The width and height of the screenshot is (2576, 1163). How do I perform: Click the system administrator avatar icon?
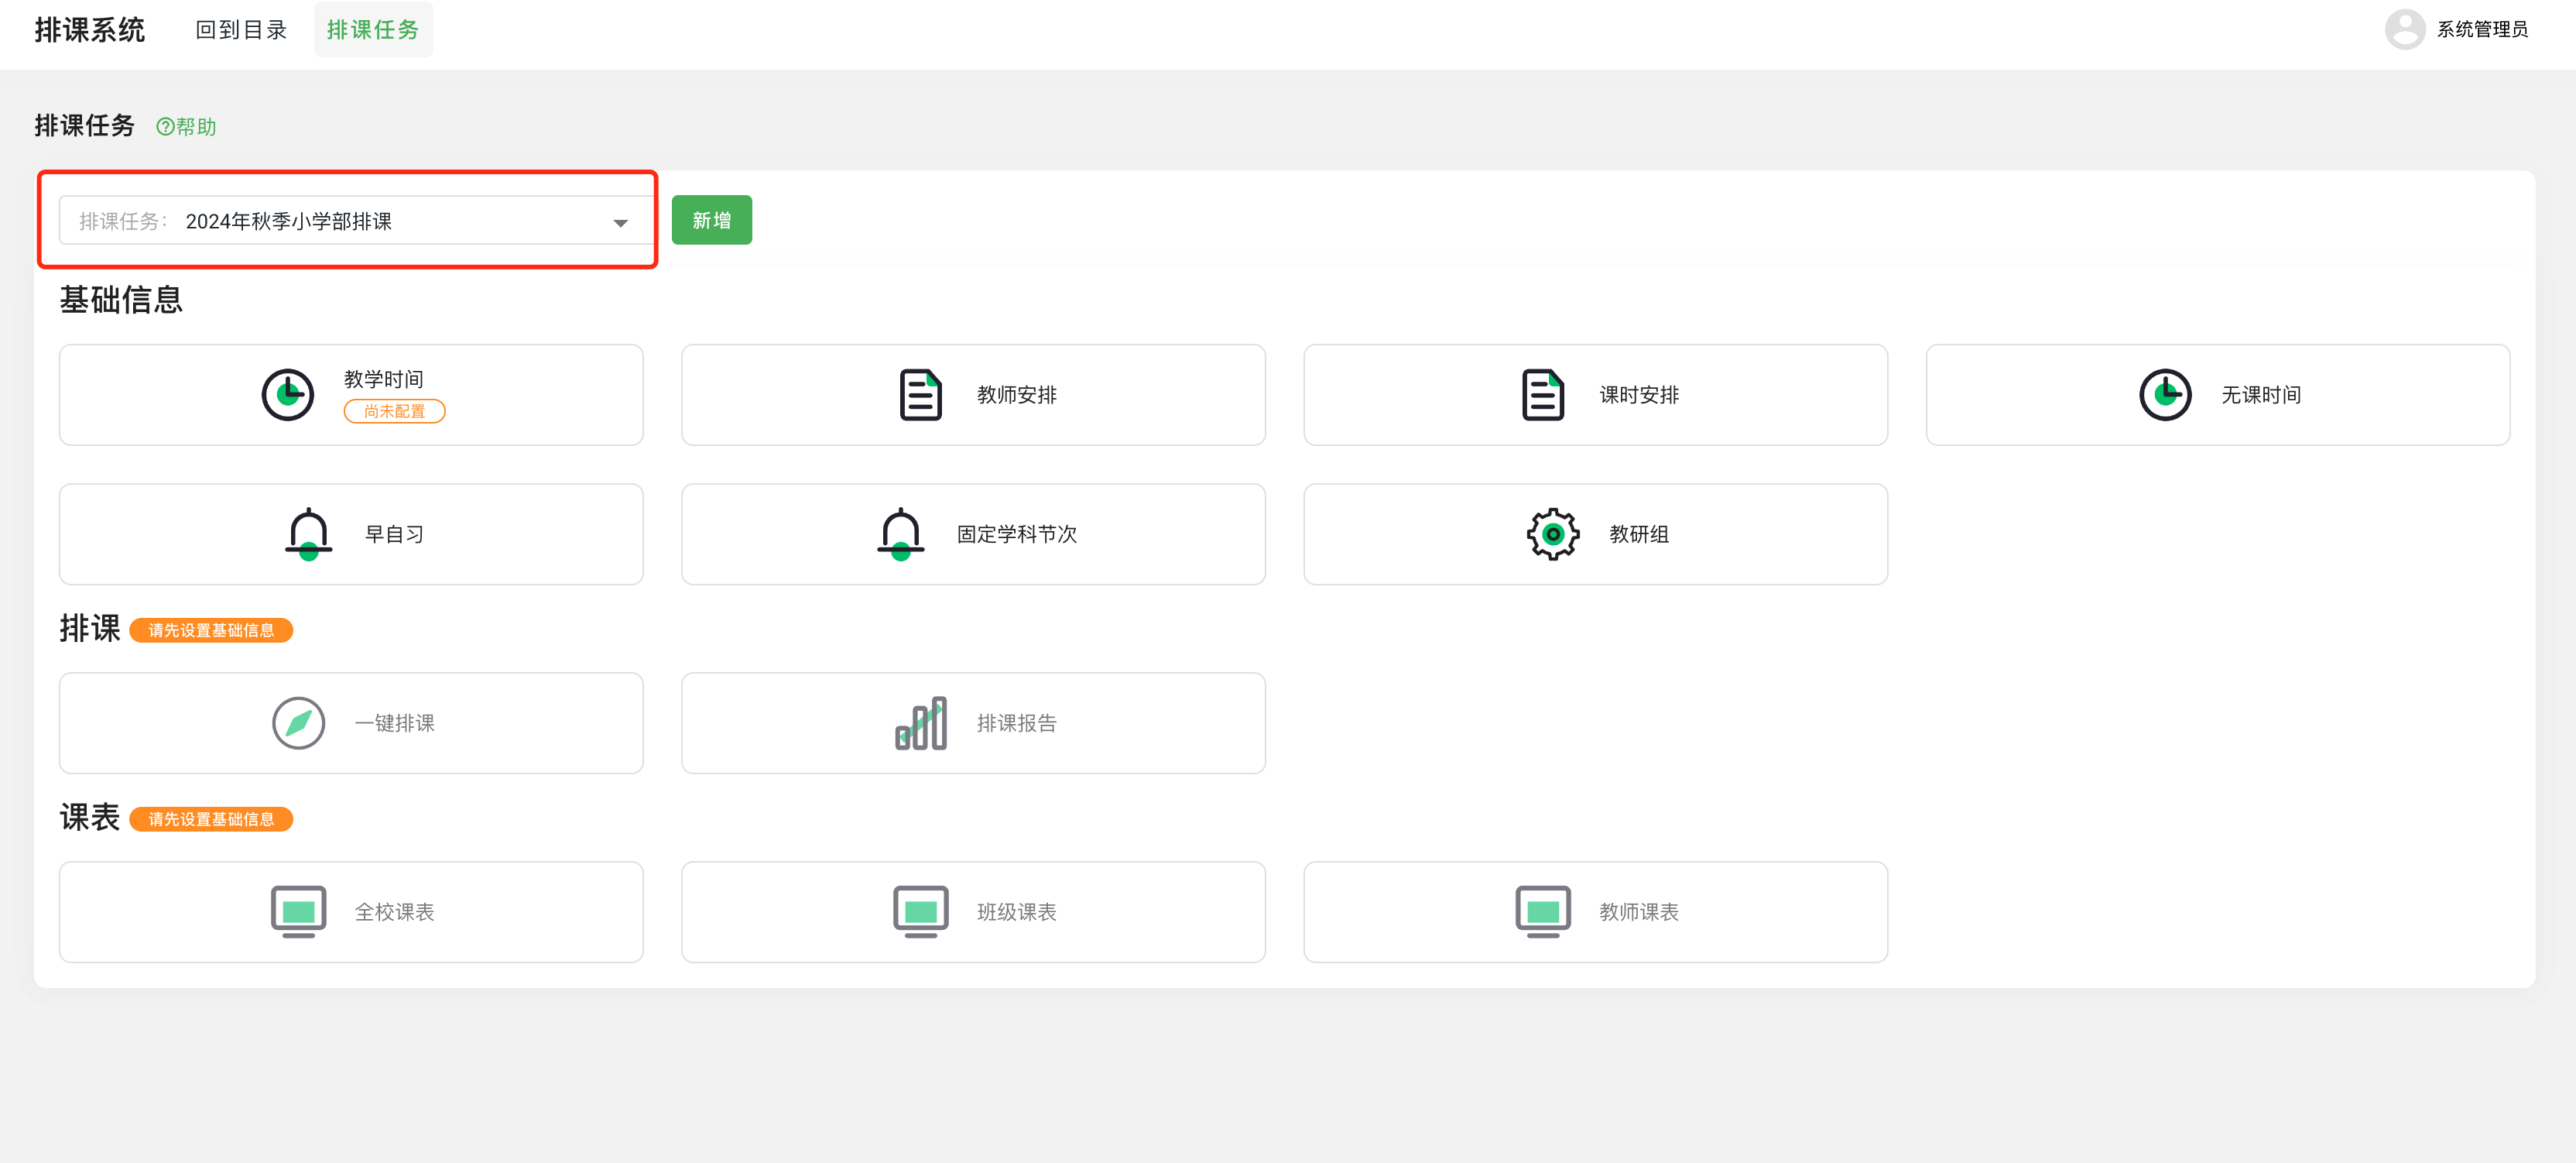point(2404,29)
